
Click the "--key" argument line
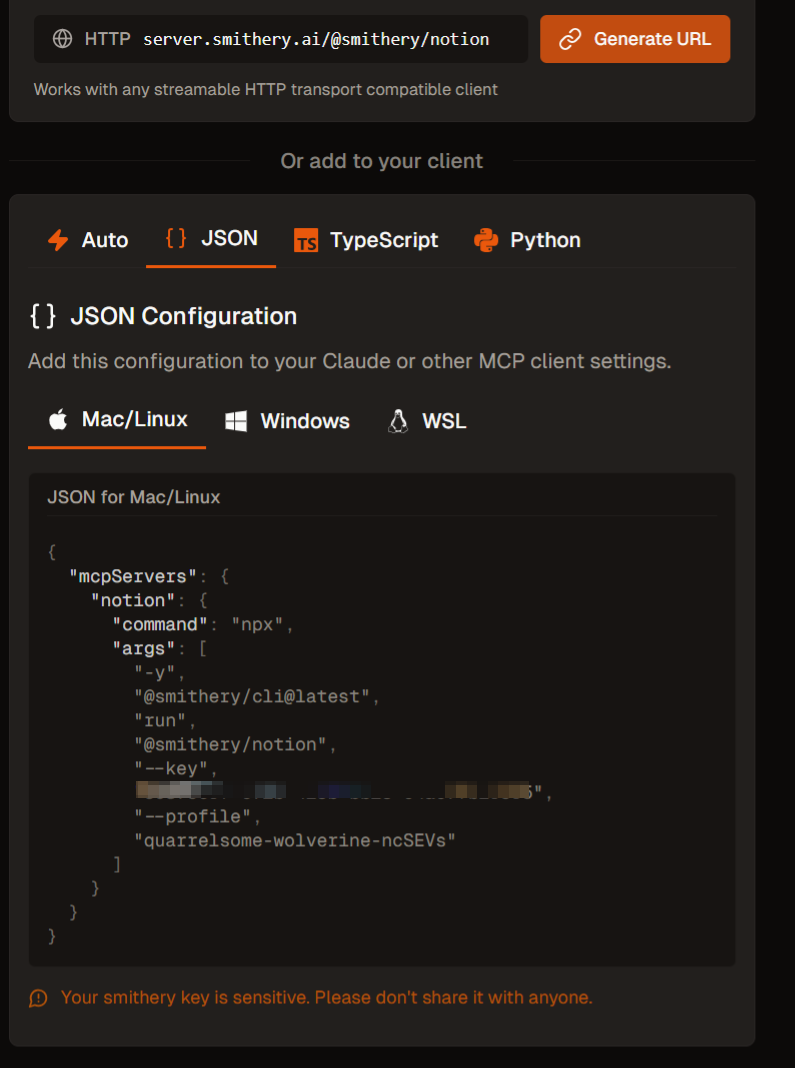(176, 768)
